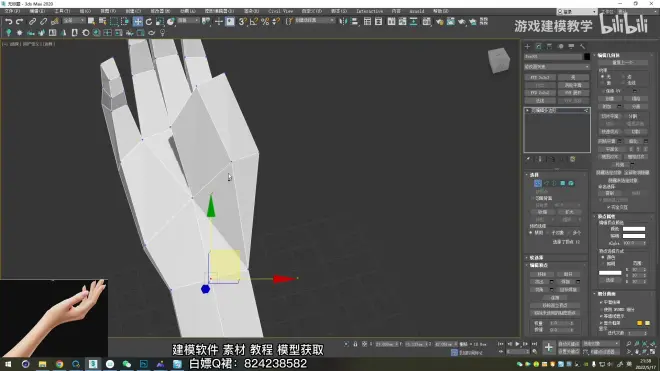Activate the Select and Rotate tool
This screenshot has width=660, height=371.
(149, 21)
